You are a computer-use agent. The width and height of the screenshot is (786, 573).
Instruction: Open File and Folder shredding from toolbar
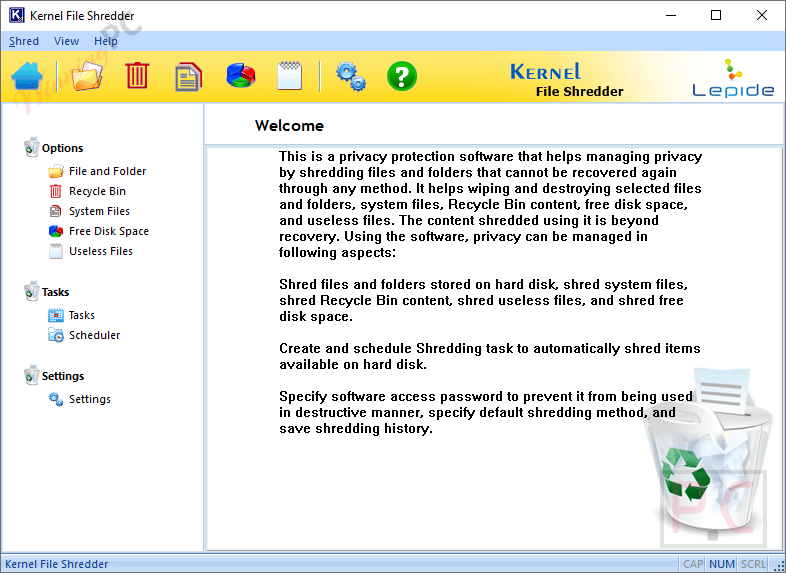(x=87, y=76)
